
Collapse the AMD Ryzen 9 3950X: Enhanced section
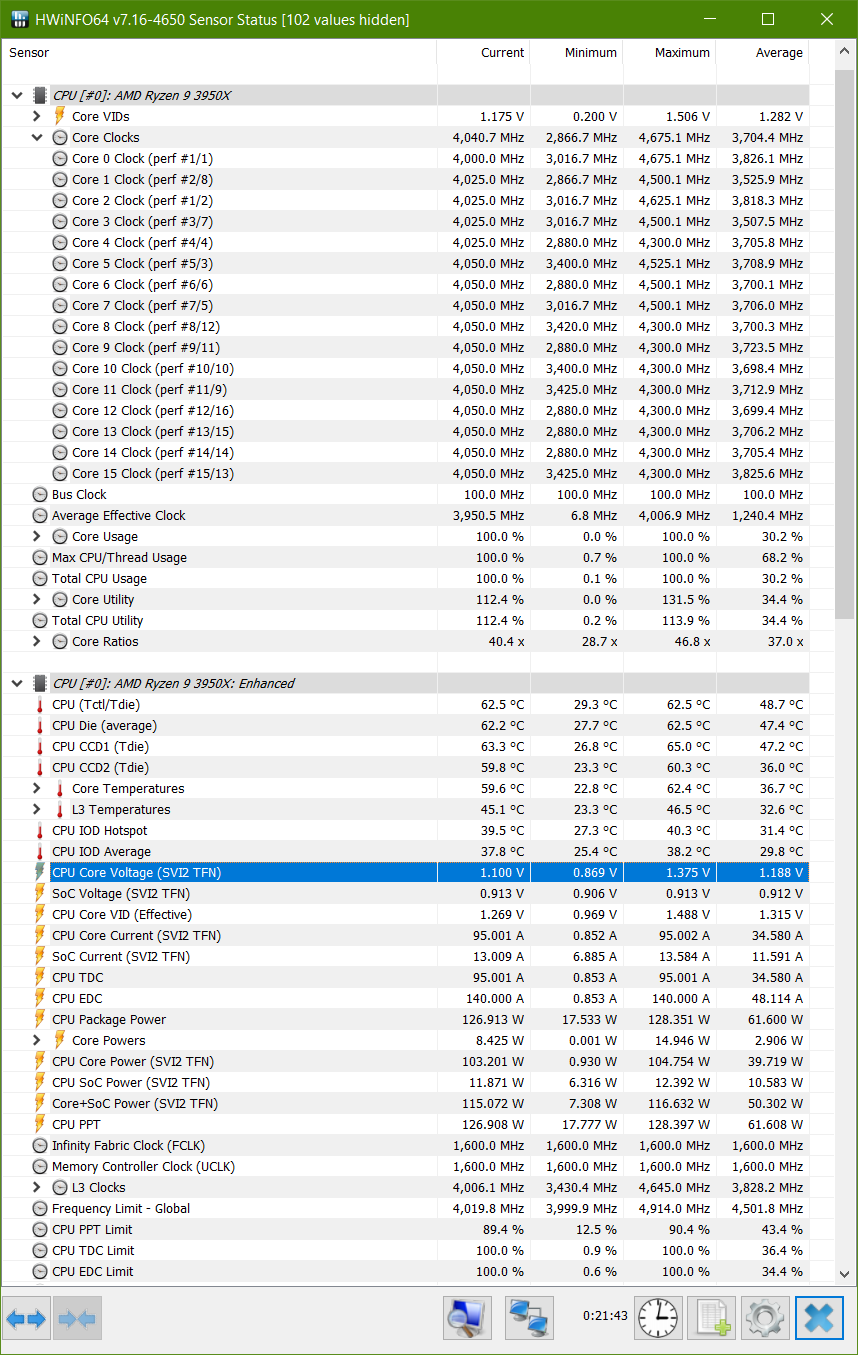coord(16,684)
